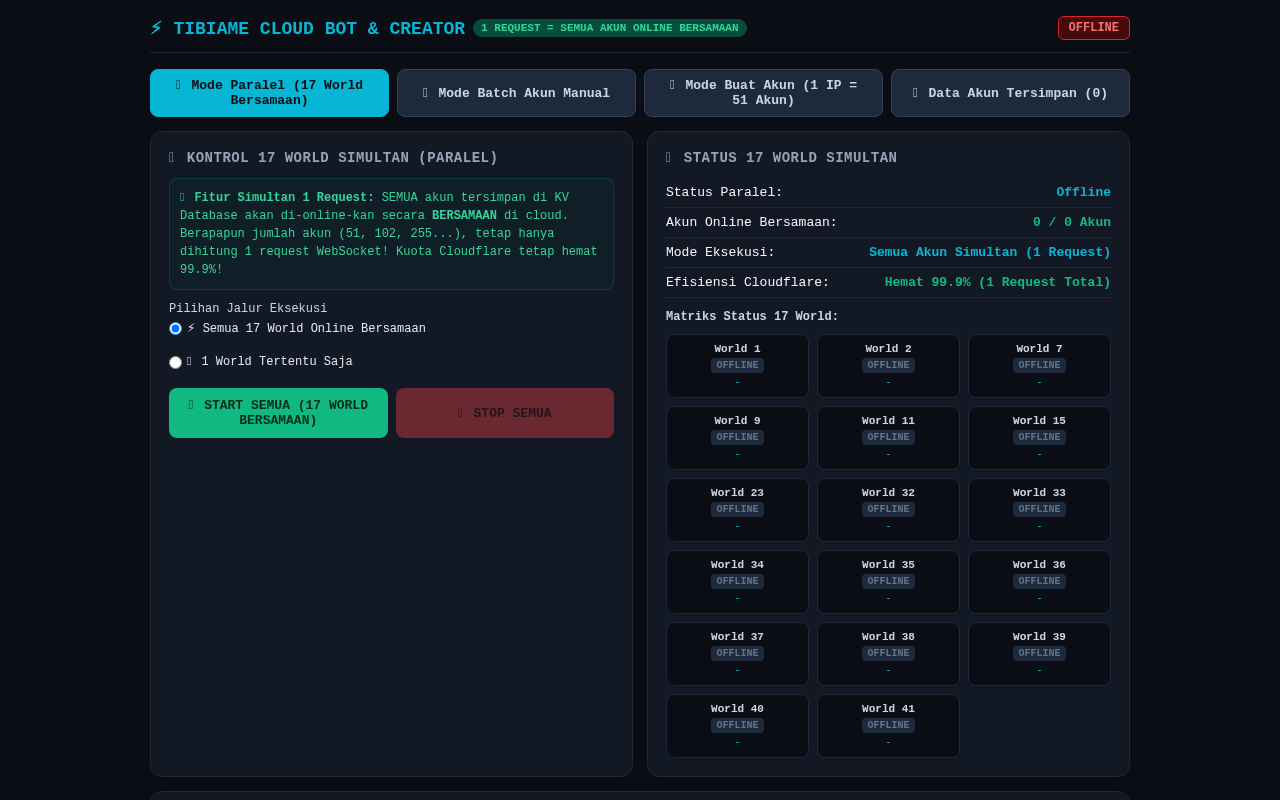The width and height of the screenshot is (1280, 800).
Task: Select the World 40 status card
Action: (x=737, y=726)
